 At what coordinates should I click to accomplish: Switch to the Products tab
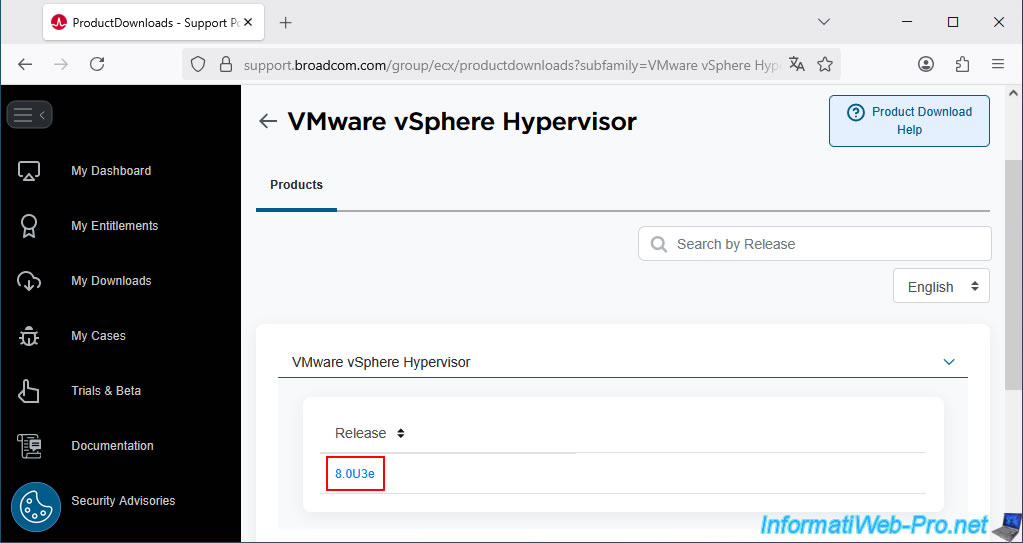296,185
